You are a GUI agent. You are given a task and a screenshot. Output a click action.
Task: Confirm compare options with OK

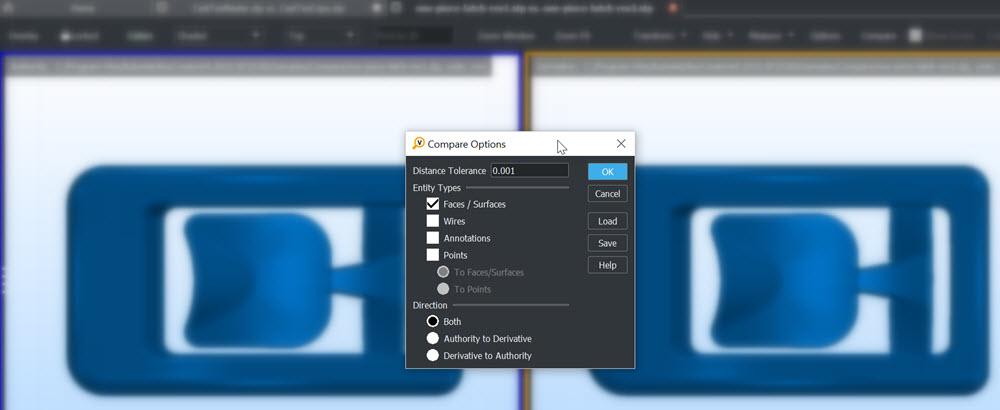[607, 172]
